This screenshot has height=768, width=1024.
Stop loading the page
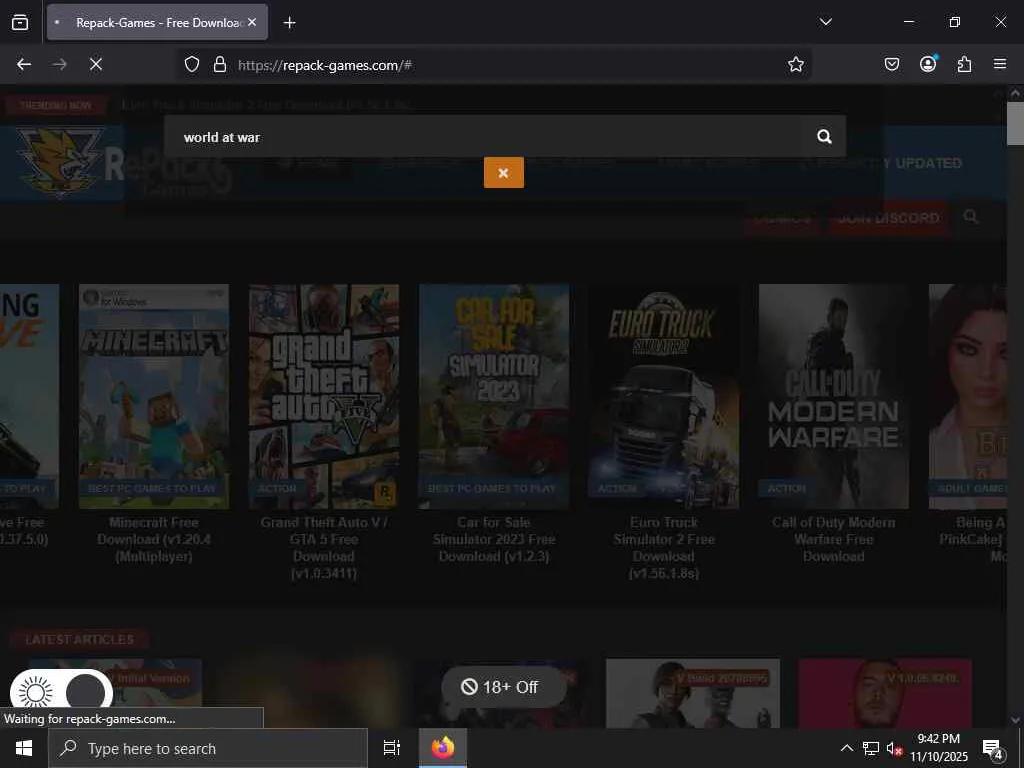tap(95, 65)
